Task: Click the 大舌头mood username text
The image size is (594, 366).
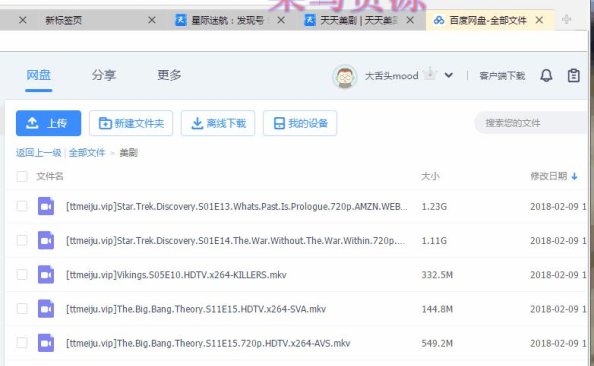Action: pyautogui.click(x=391, y=76)
